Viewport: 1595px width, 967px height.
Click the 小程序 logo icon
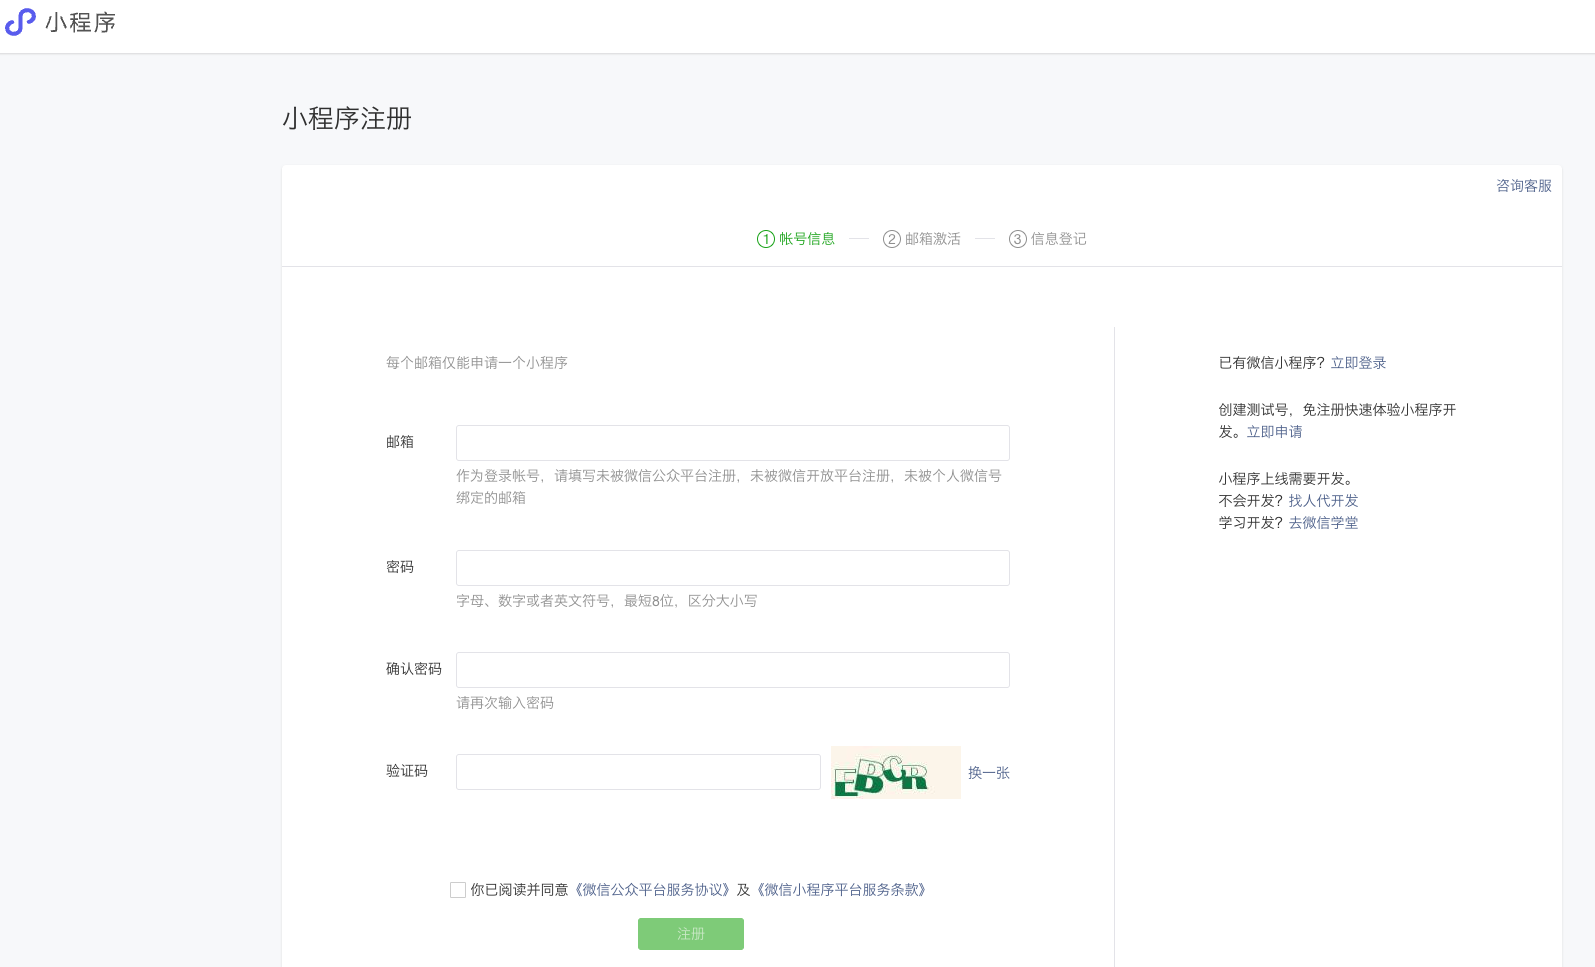coord(20,22)
